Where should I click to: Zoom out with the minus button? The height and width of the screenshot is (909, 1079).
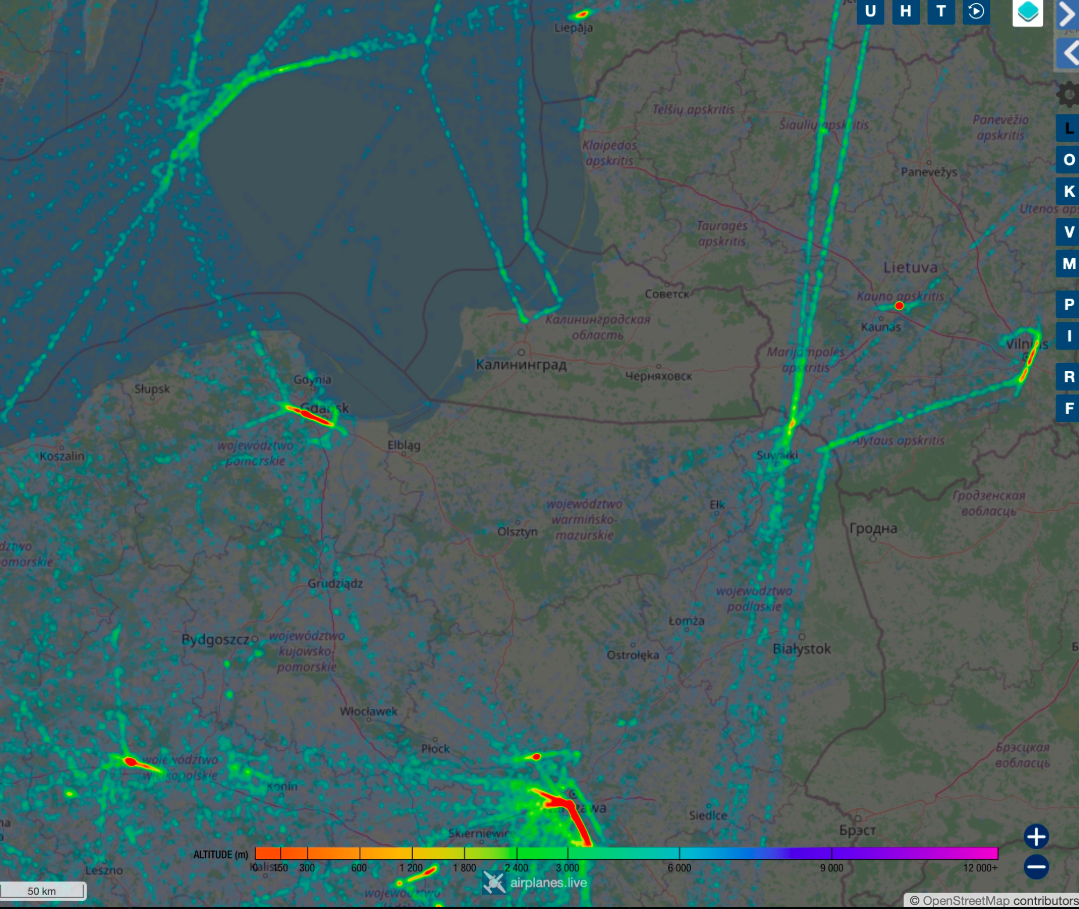1036,866
